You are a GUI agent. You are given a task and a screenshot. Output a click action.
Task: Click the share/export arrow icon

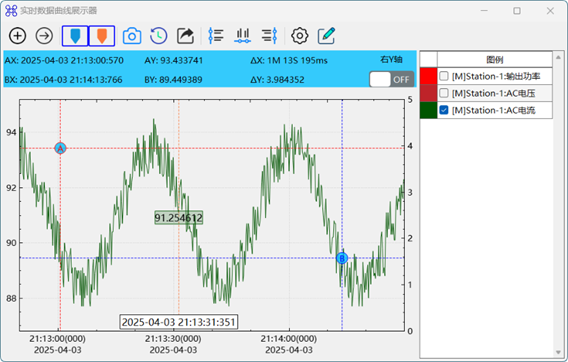coord(185,36)
